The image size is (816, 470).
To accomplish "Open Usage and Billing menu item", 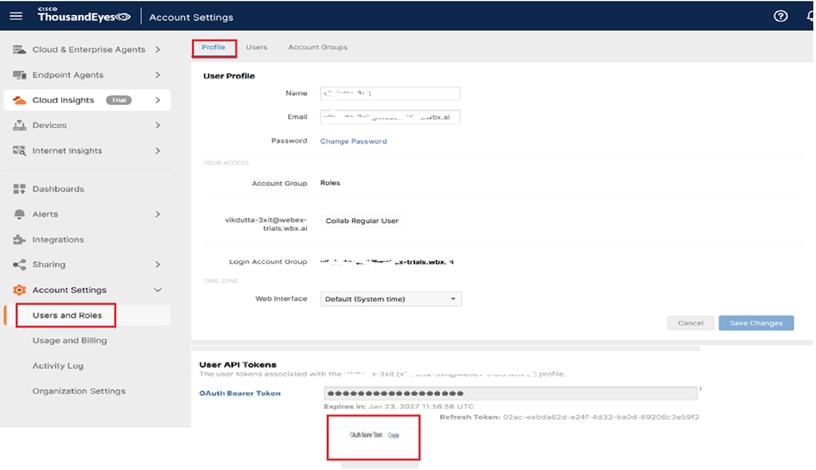I will (x=70, y=340).
